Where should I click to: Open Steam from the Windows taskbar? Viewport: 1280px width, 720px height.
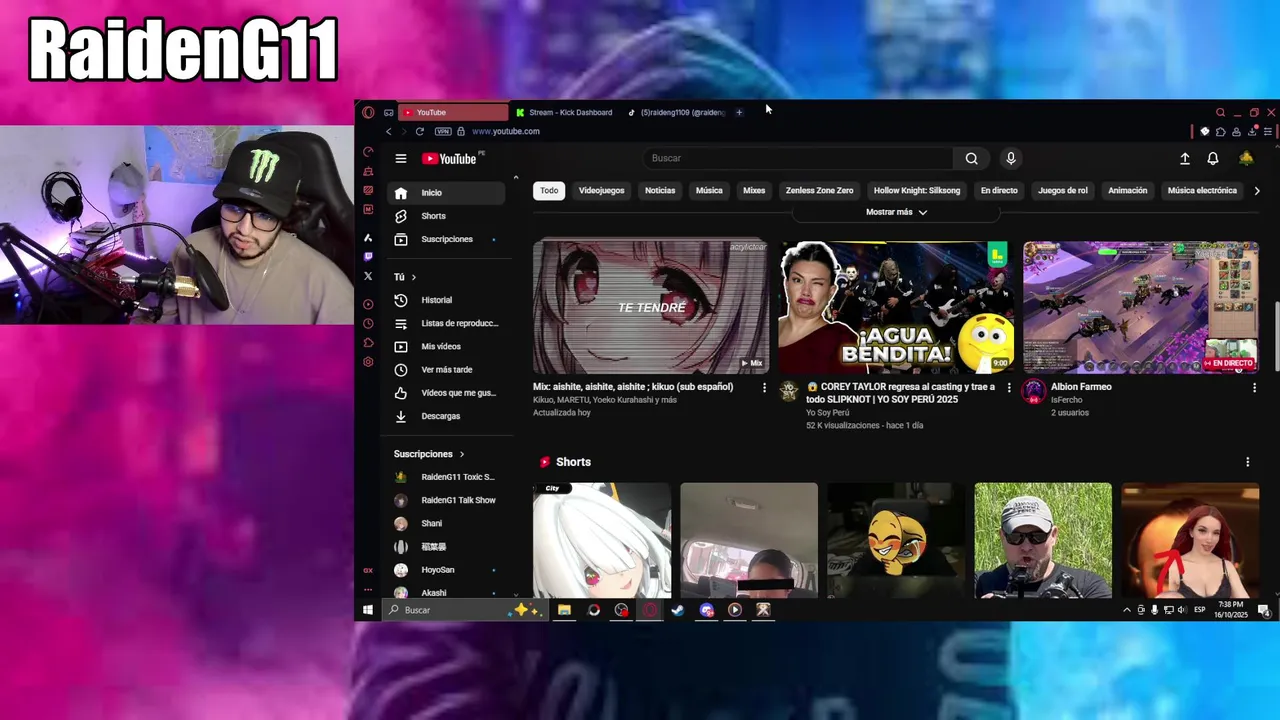click(x=678, y=610)
